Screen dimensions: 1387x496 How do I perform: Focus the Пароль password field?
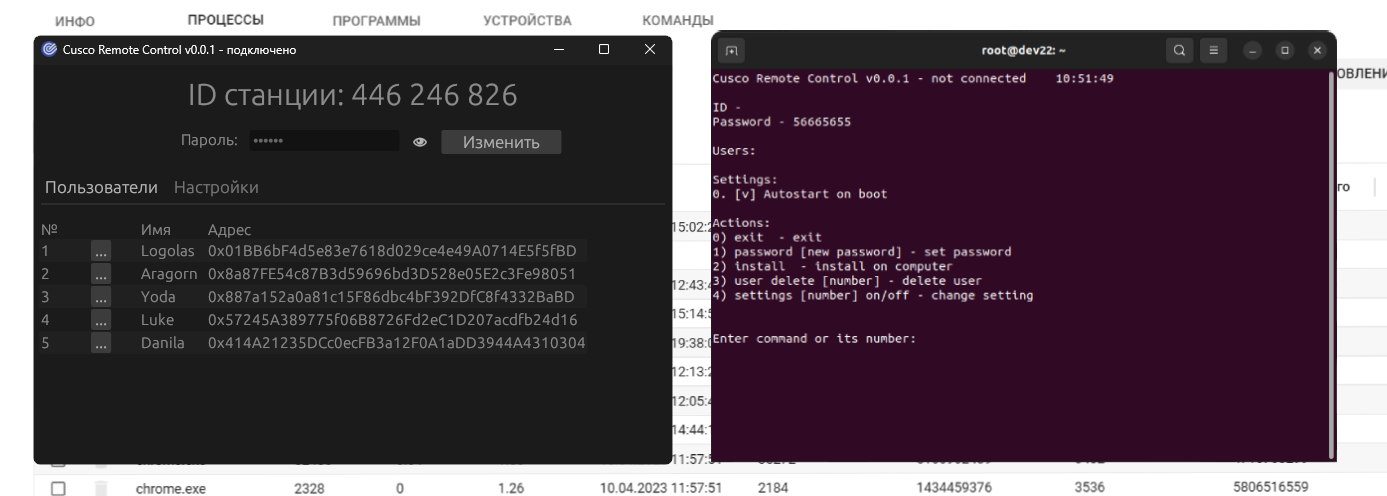pyautogui.click(x=322, y=142)
